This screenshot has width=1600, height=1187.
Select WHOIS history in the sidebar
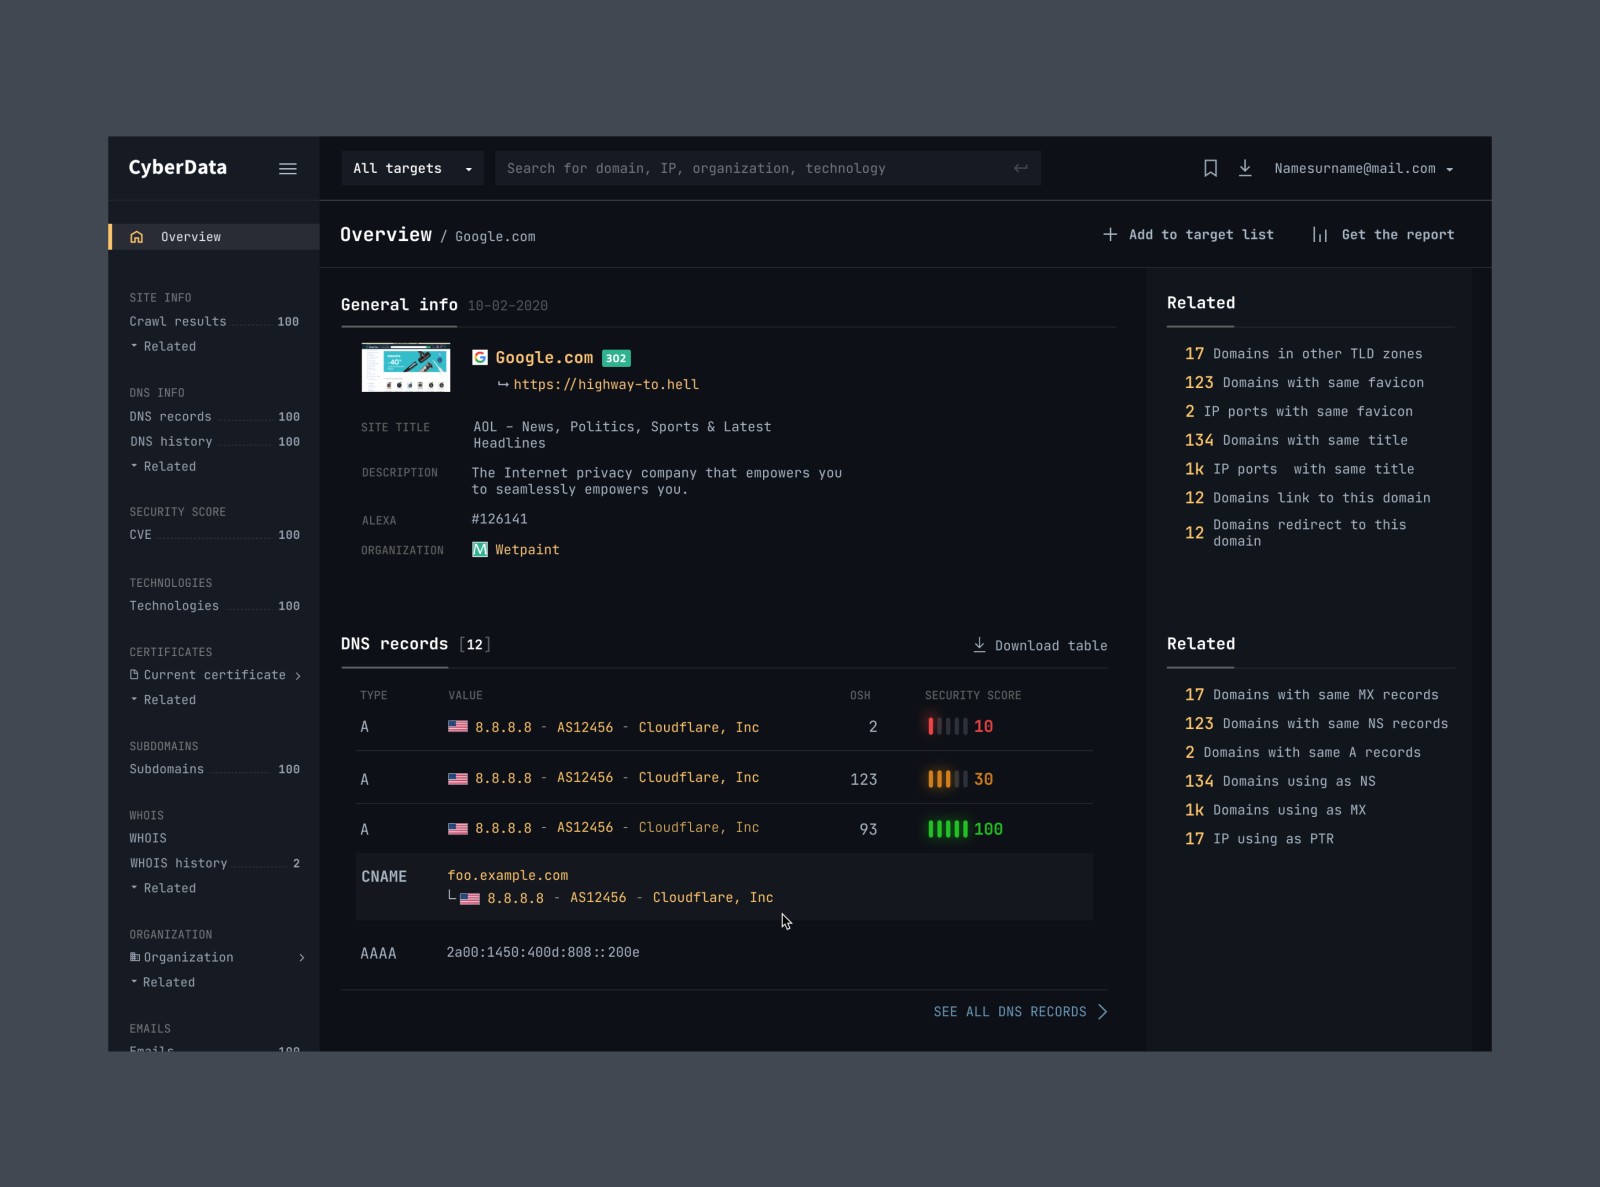click(178, 863)
